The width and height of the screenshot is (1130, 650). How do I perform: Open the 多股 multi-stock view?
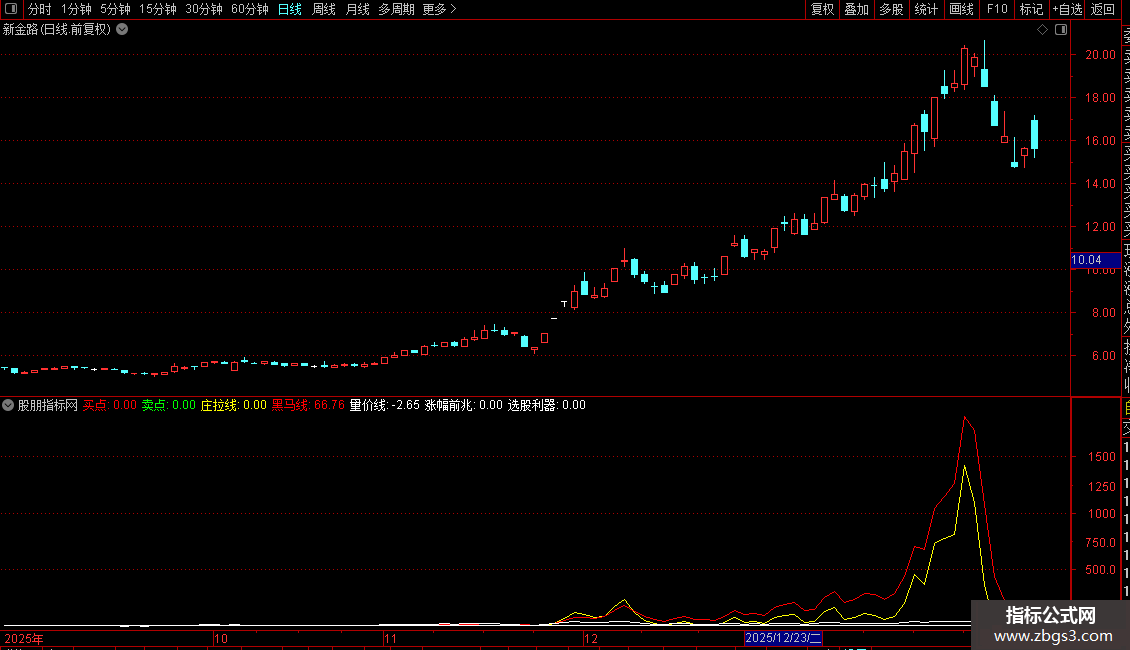[891, 9]
